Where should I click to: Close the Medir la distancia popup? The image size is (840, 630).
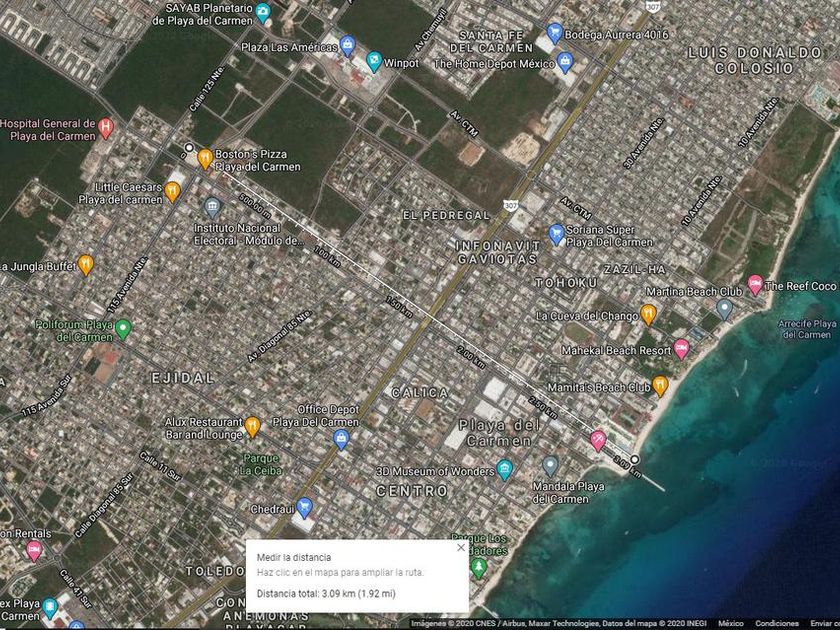click(x=460, y=547)
